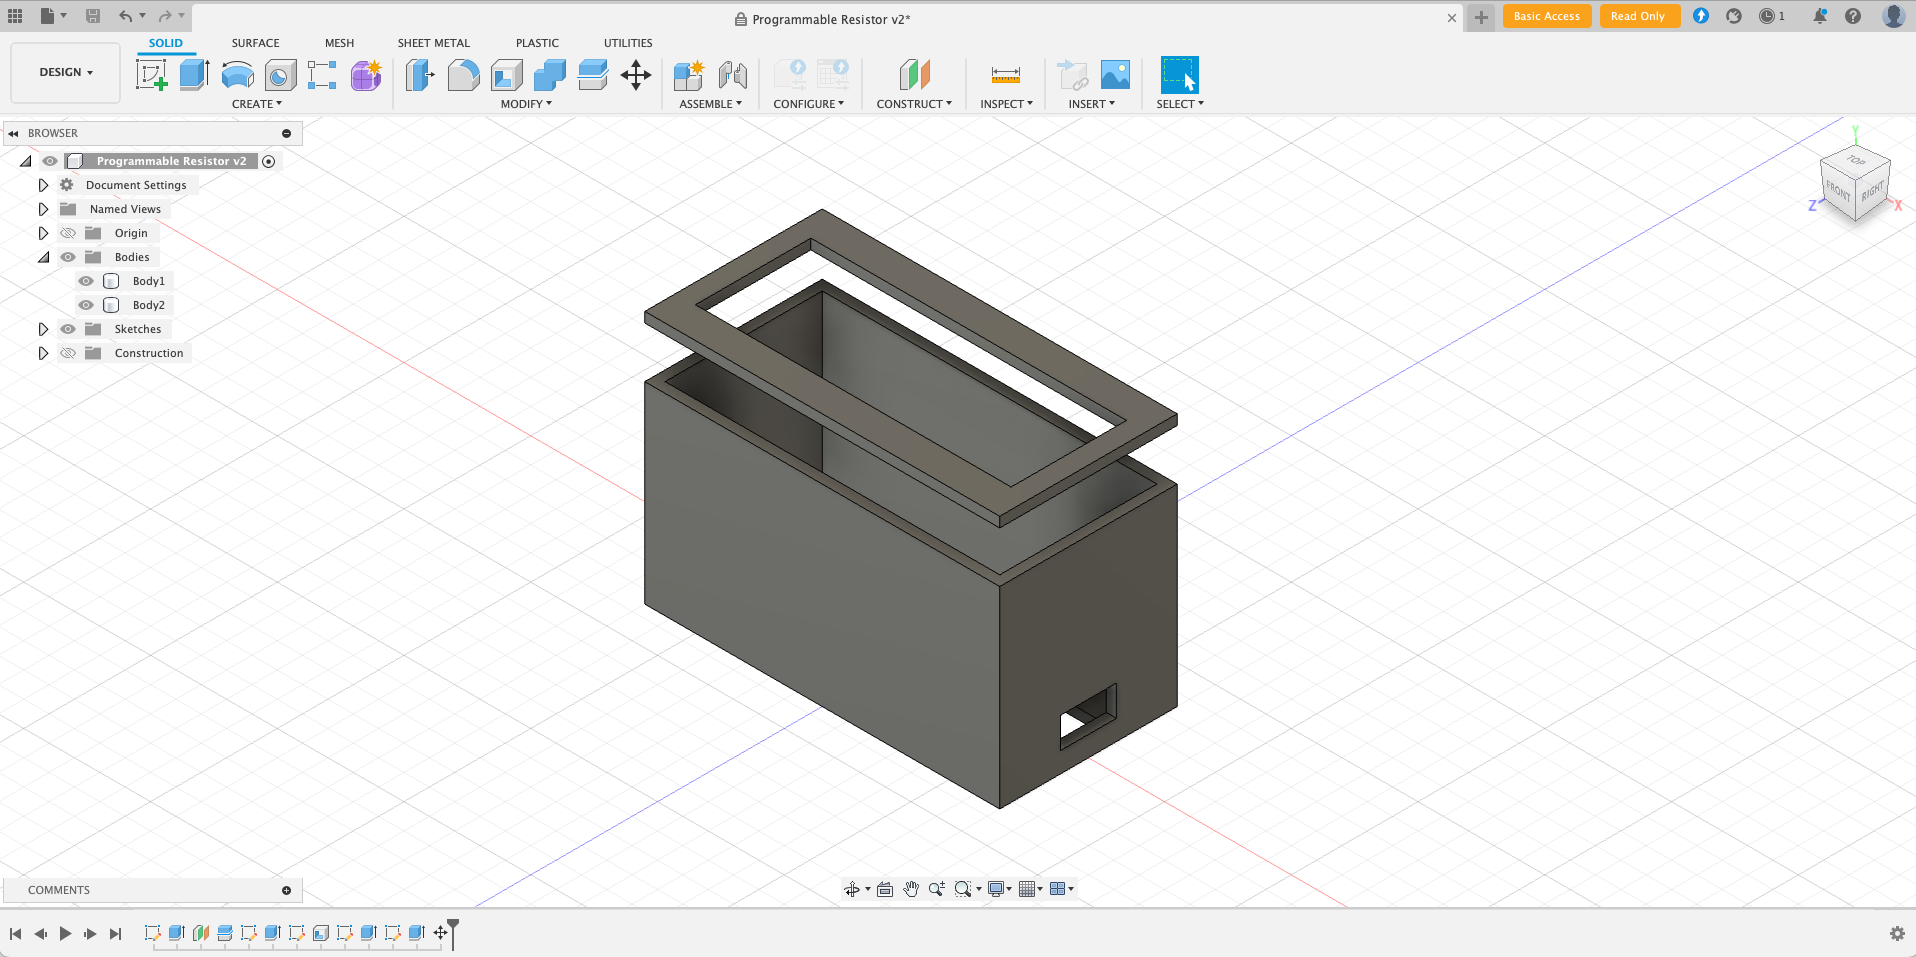Screen dimensions: 1916x957
Task: Open the DESIGN workspace dropdown
Action: [x=66, y=73]
